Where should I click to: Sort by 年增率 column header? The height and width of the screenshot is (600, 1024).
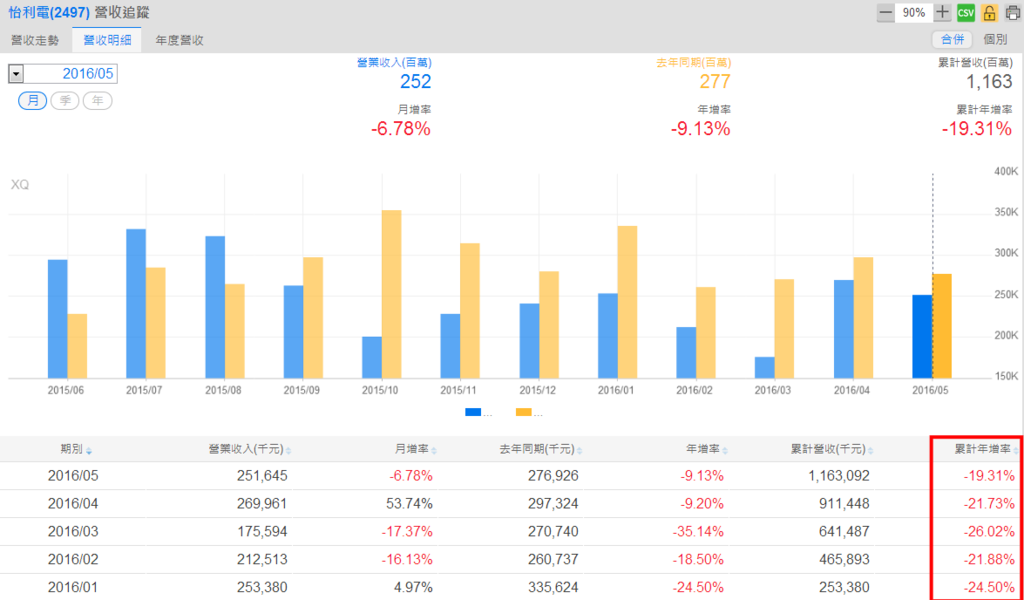(707, 449)
